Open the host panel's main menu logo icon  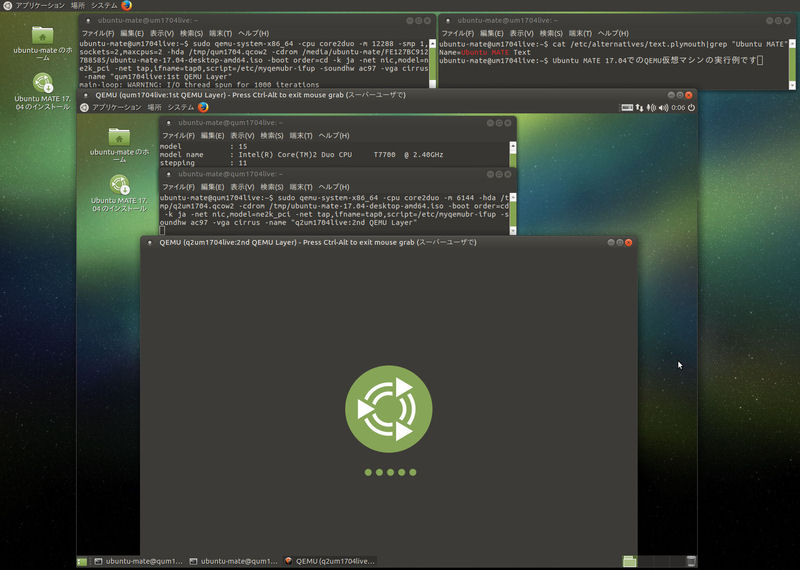tap(7, 6)
